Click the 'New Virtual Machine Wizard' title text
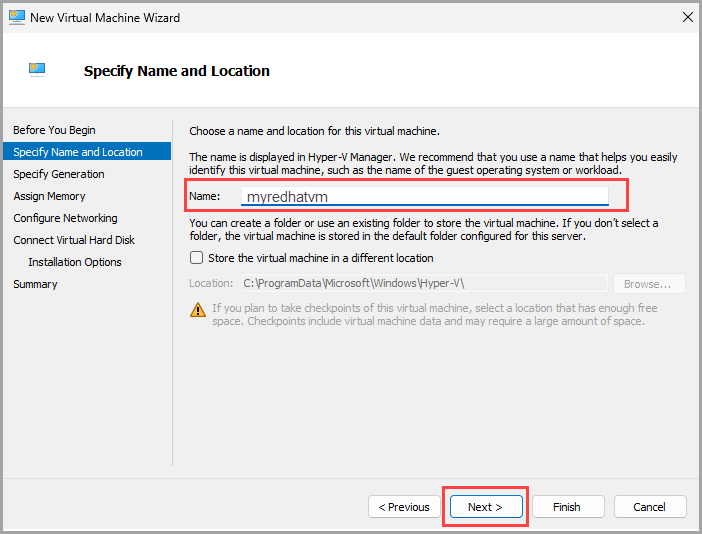 click(105, 17)
